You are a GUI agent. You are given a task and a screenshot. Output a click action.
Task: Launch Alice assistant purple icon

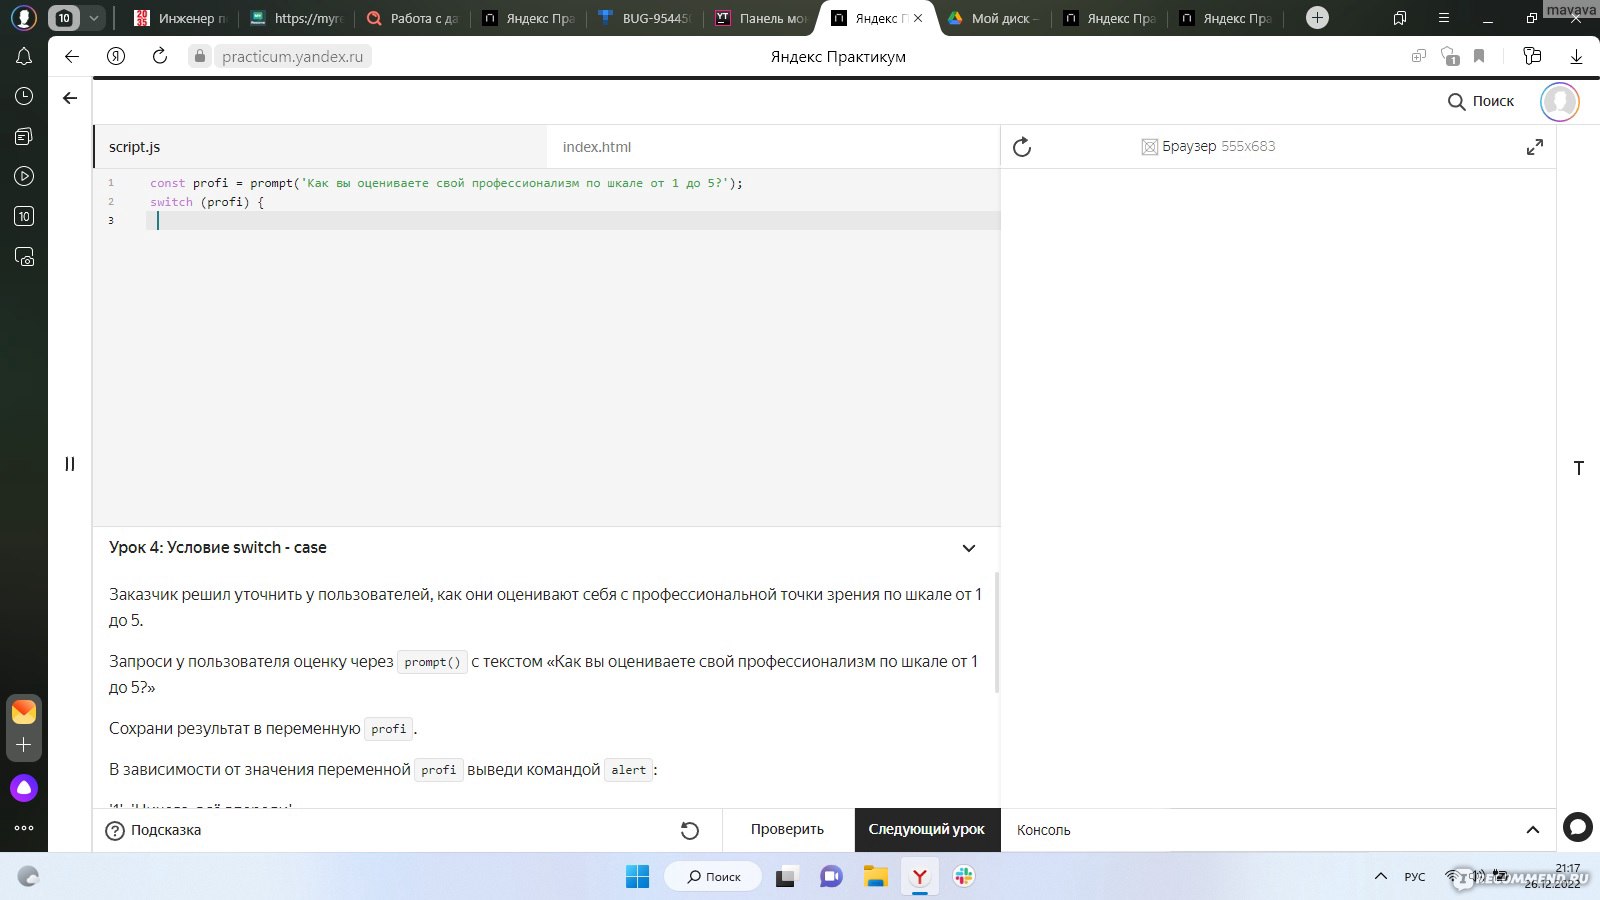pyautogui.click(x=24, y=788)
